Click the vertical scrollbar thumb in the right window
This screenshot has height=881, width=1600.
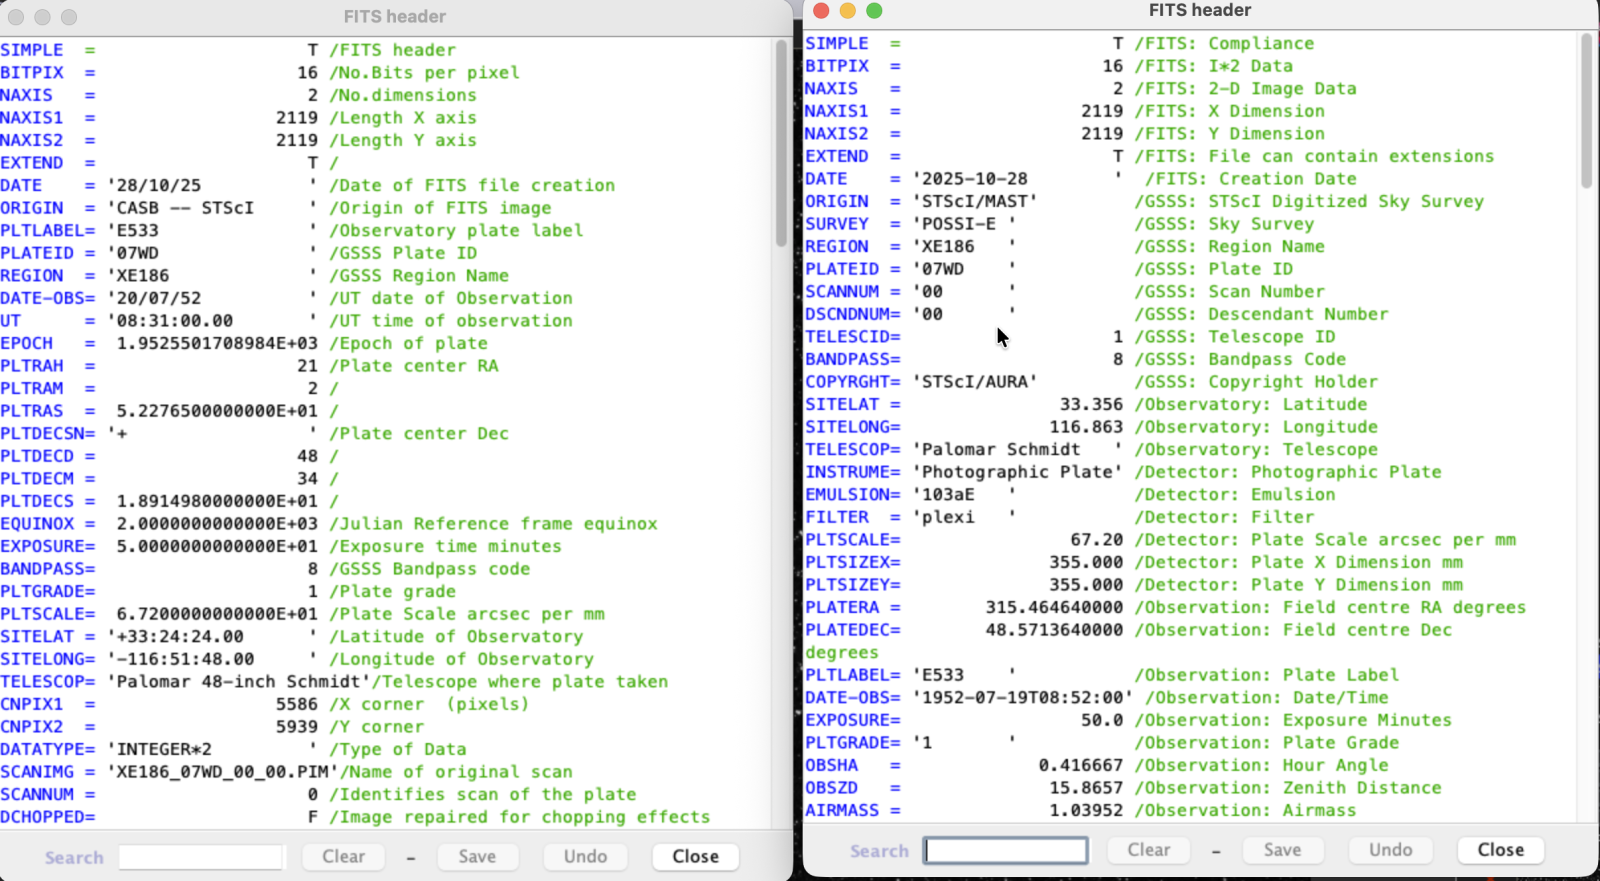click(x=1586, y=110)
